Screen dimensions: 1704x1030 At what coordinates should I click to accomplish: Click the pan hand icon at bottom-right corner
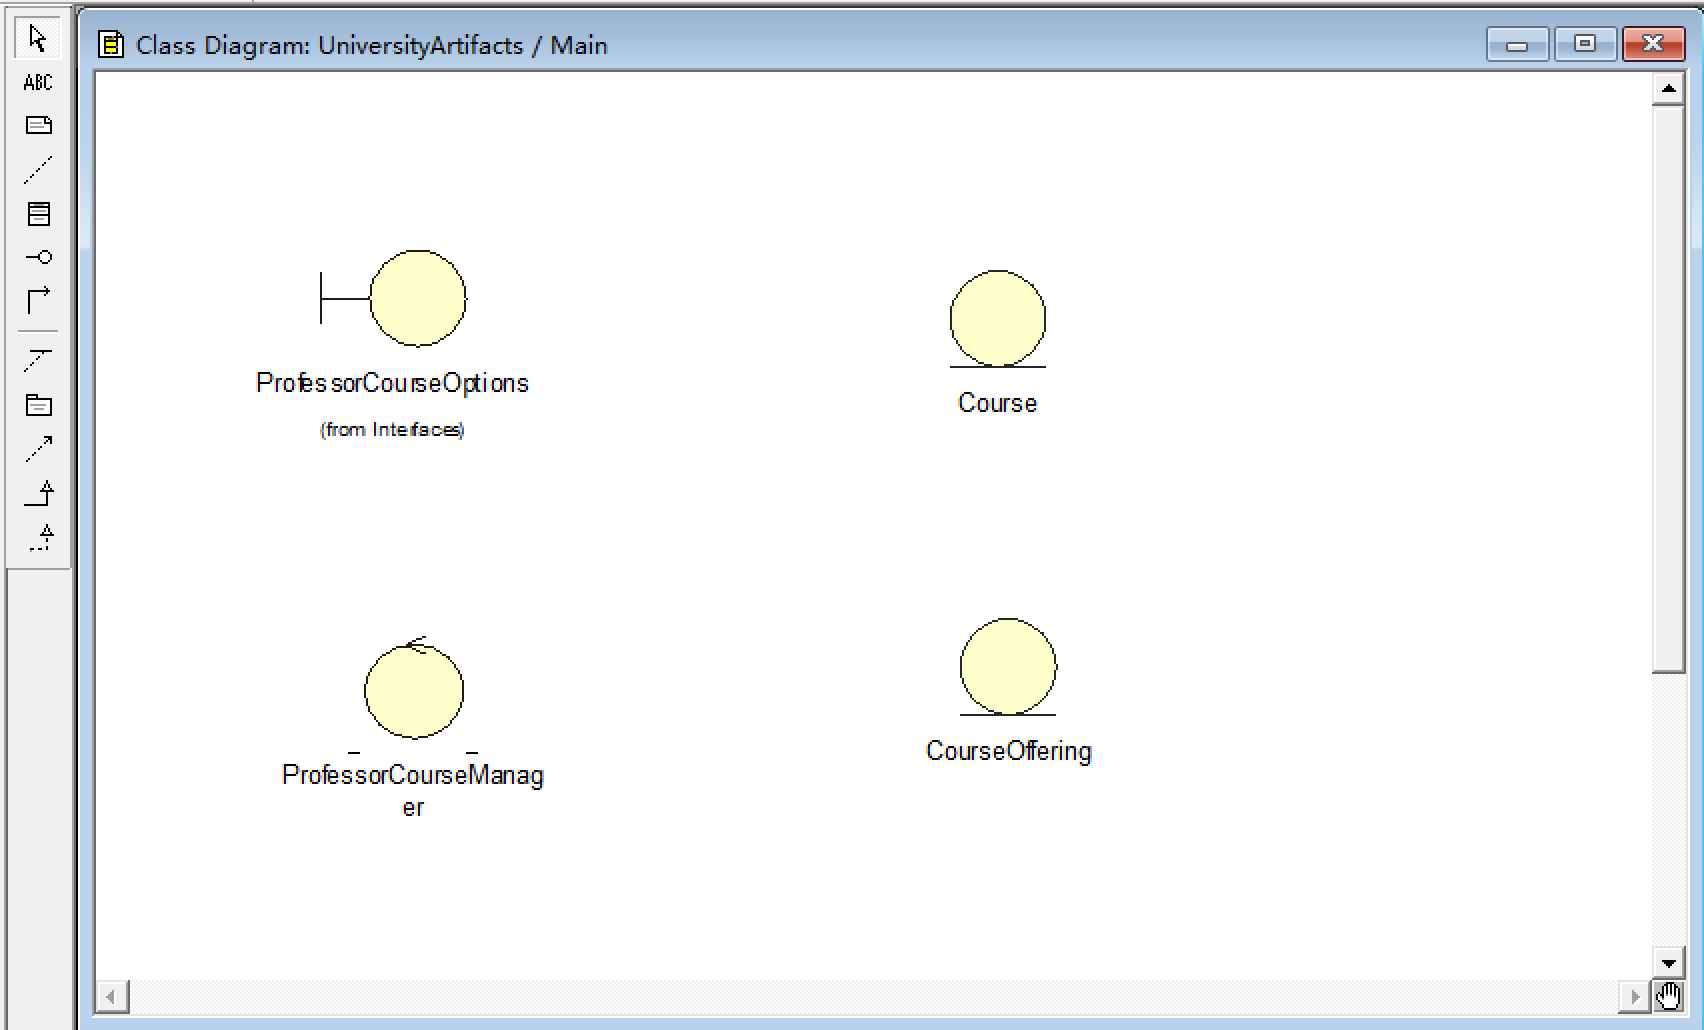coord(1668,996)
